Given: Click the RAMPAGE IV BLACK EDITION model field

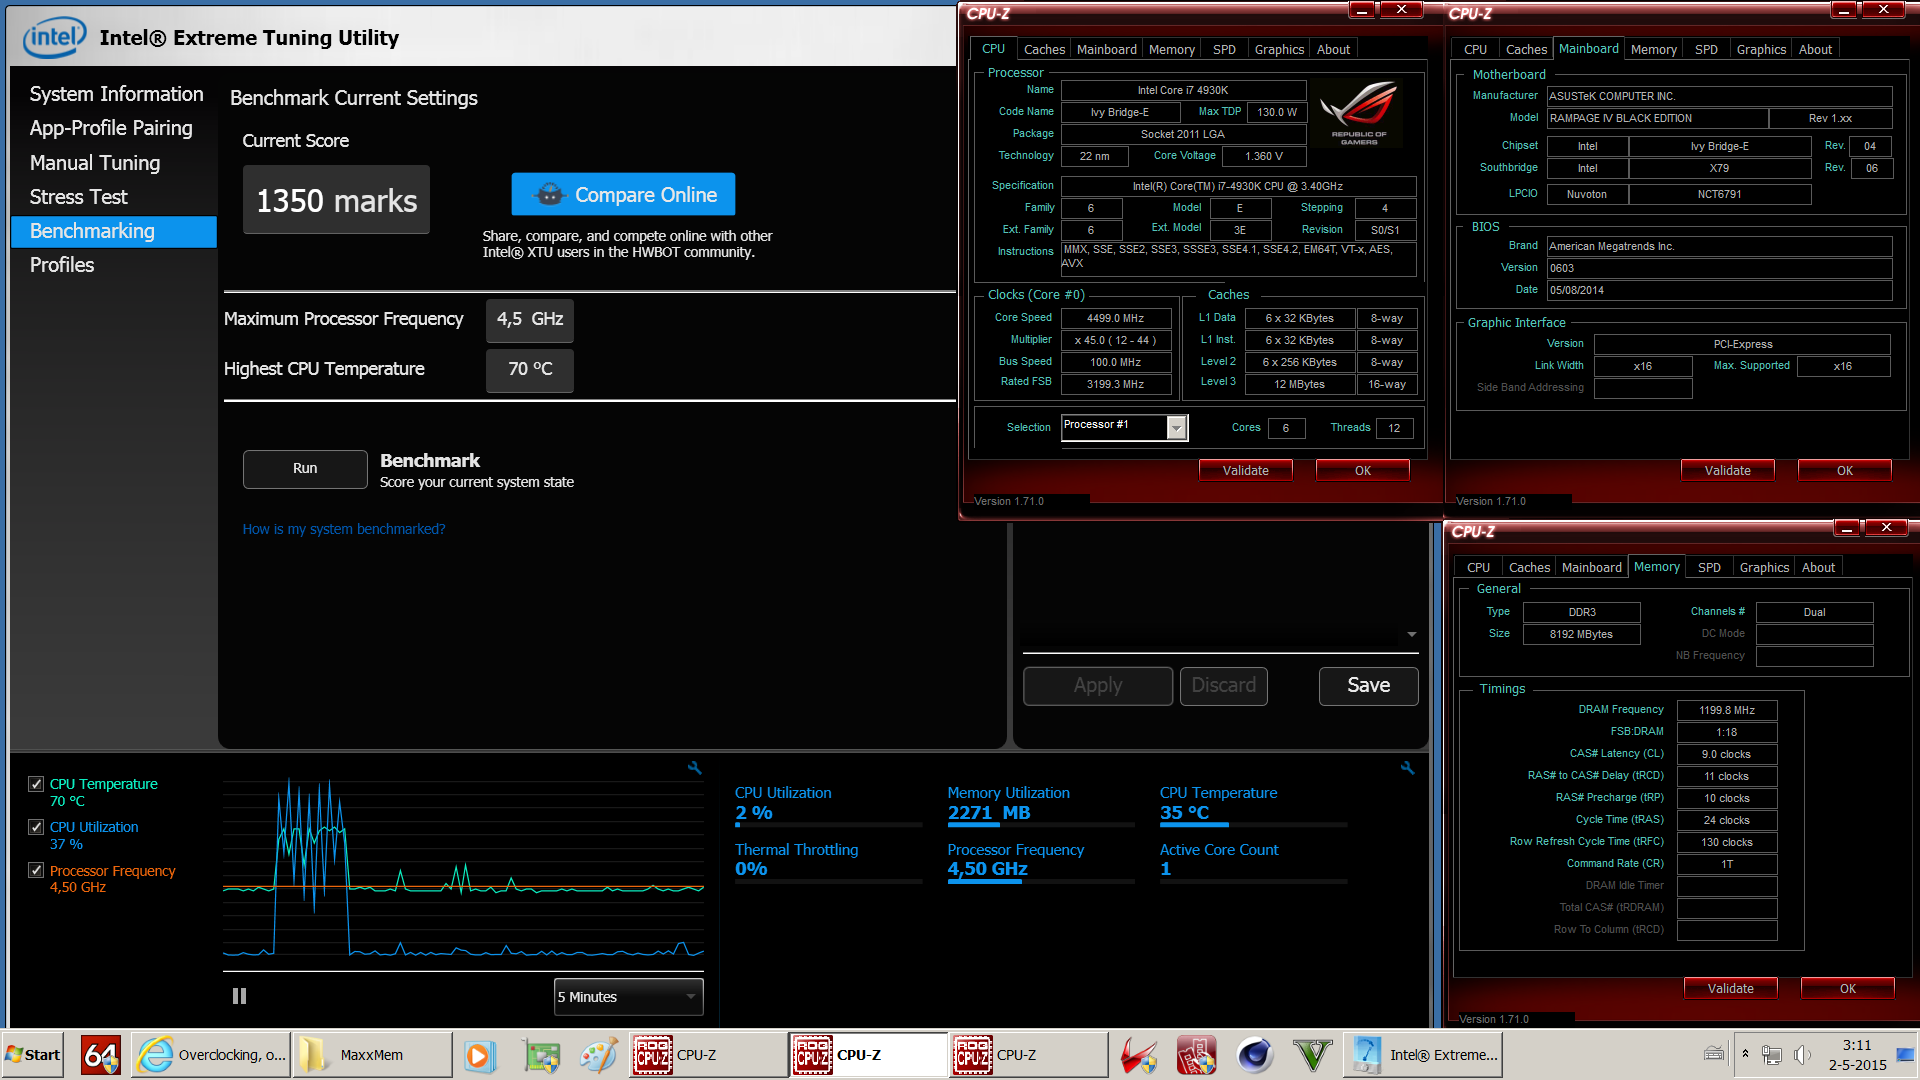Looking at the screenshot, I should [1657, 118].
